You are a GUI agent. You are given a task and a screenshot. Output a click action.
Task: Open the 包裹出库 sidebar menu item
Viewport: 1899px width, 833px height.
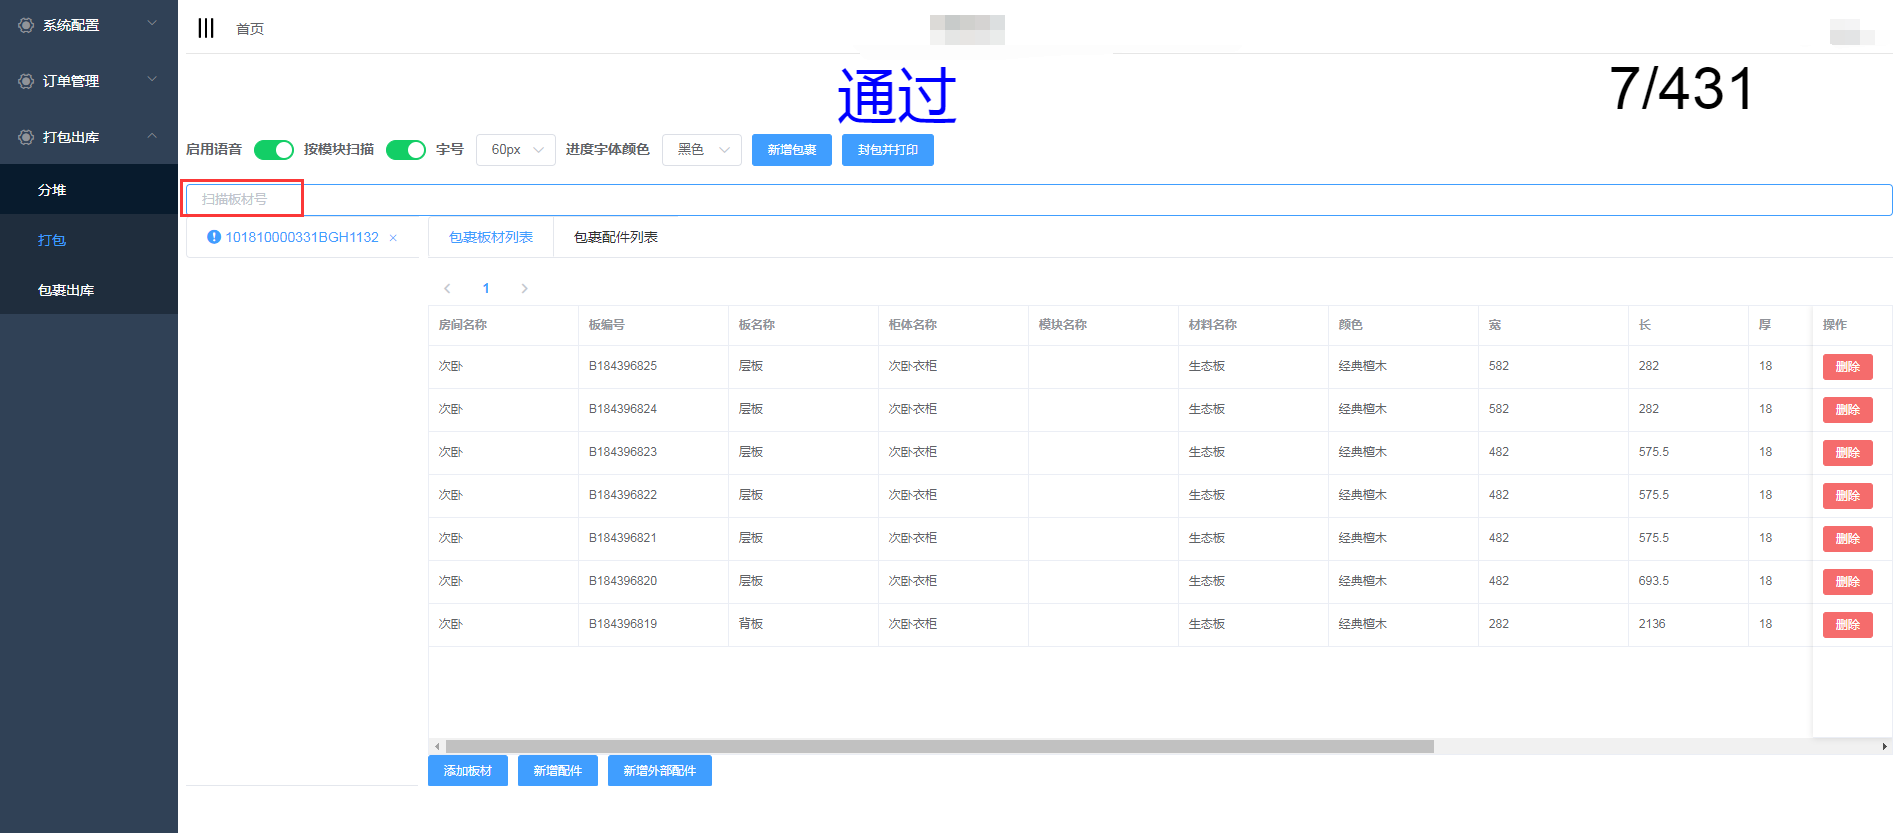(66, 290)
